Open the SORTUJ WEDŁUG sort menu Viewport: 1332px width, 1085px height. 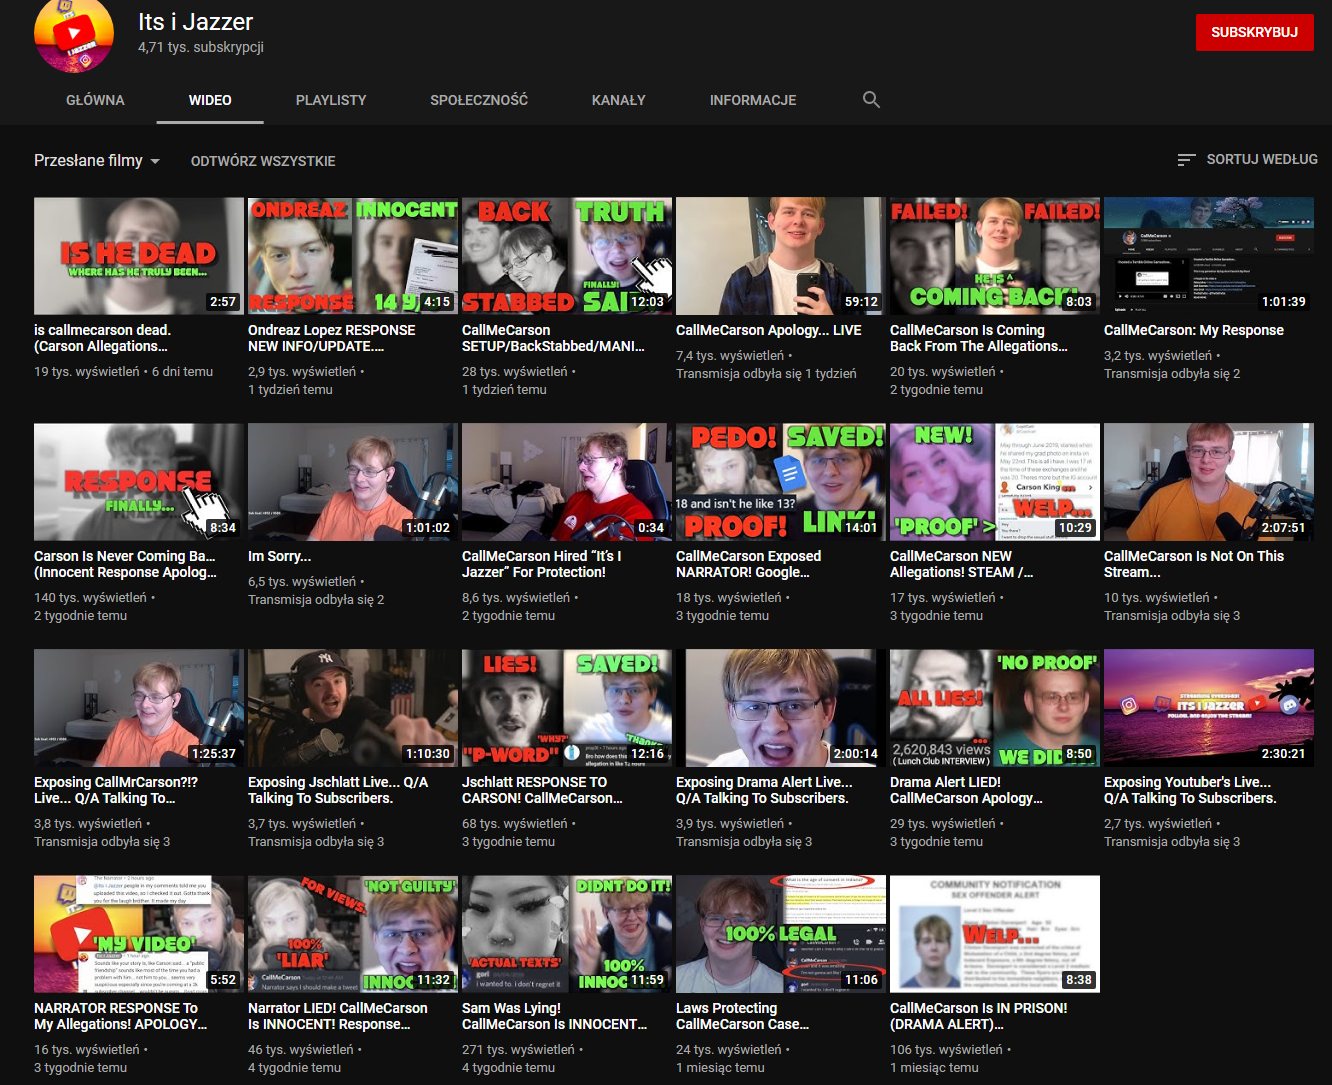(x=1248, y=160)
